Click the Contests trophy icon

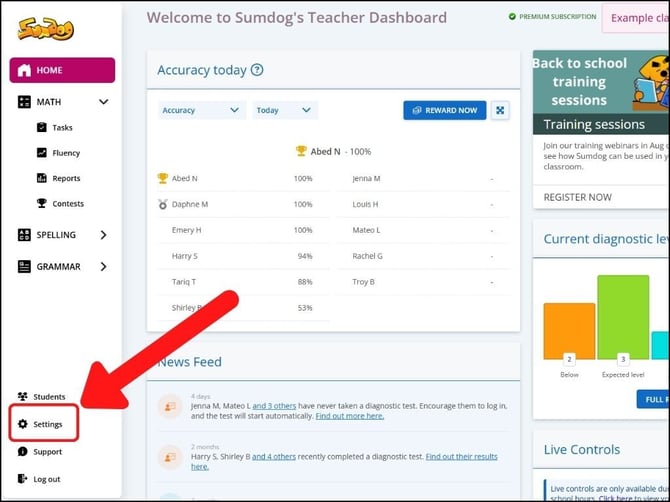point(41,203)
